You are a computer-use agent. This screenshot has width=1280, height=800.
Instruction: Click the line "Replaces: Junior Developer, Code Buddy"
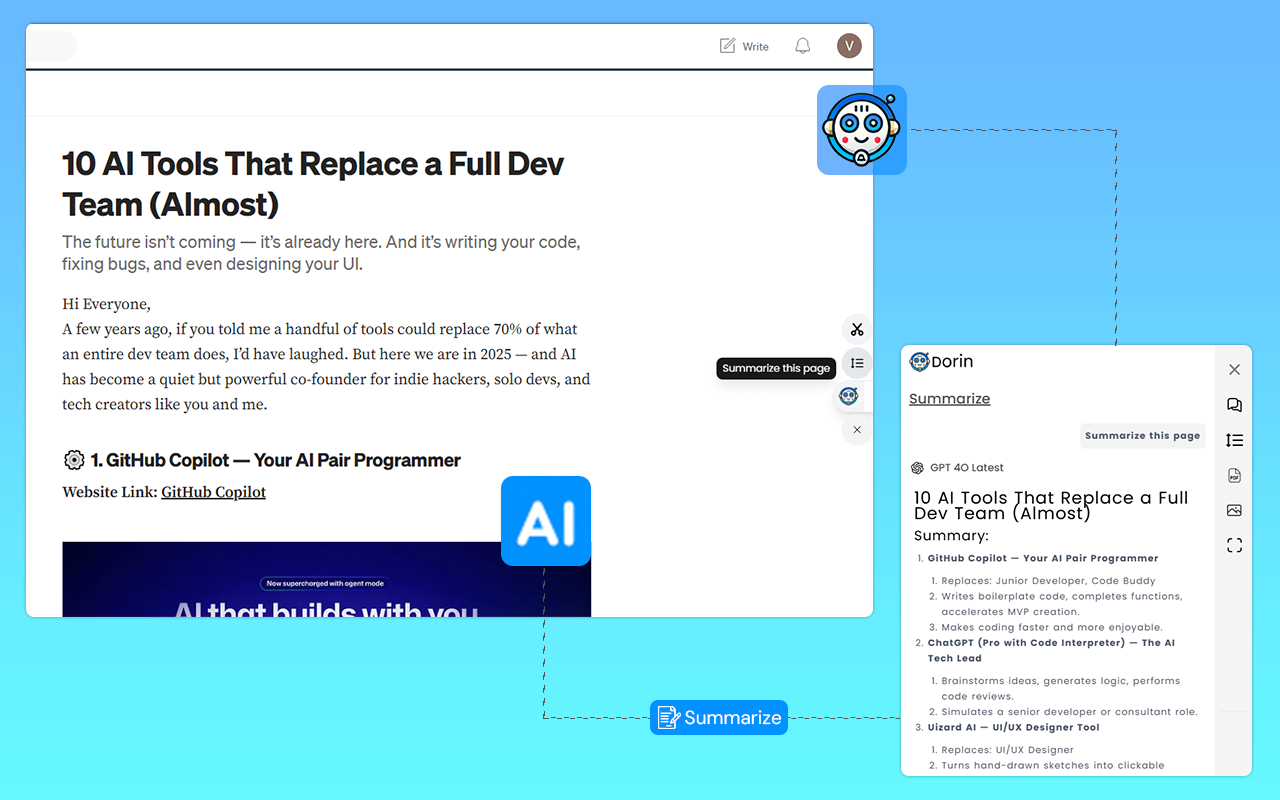(x=1048, y=581)
